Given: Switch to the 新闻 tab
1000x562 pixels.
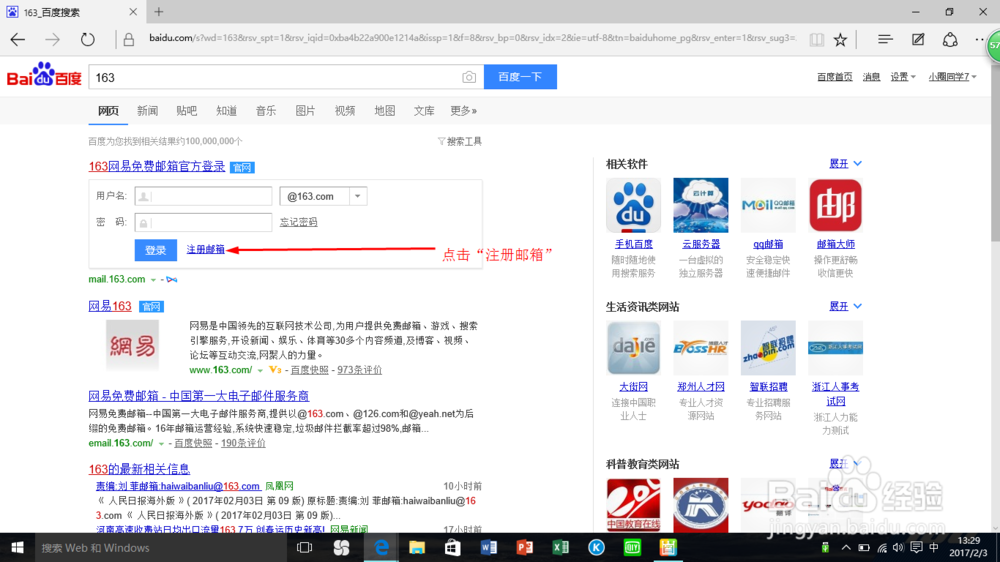Looking at the screenshot, I should pos(147,111).
